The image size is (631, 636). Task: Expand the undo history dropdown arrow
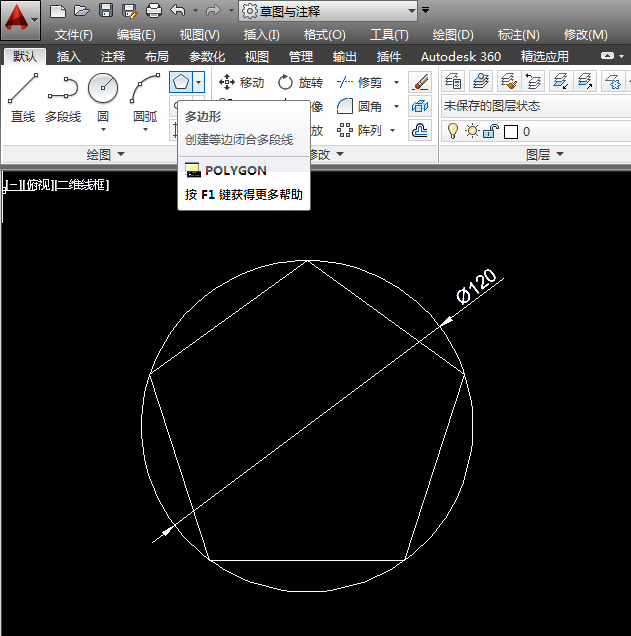tap(195, 11)
